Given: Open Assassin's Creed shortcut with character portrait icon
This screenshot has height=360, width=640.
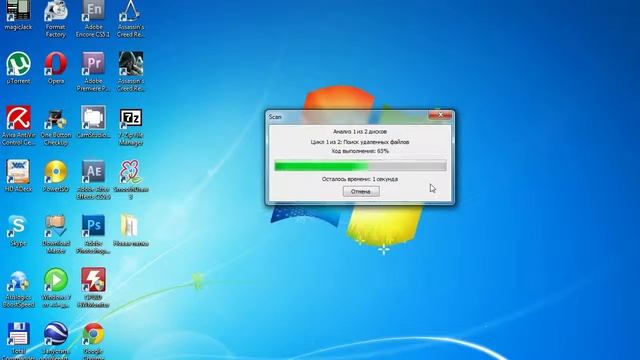Looking at the screenshot, I should [x=131, y=72].
